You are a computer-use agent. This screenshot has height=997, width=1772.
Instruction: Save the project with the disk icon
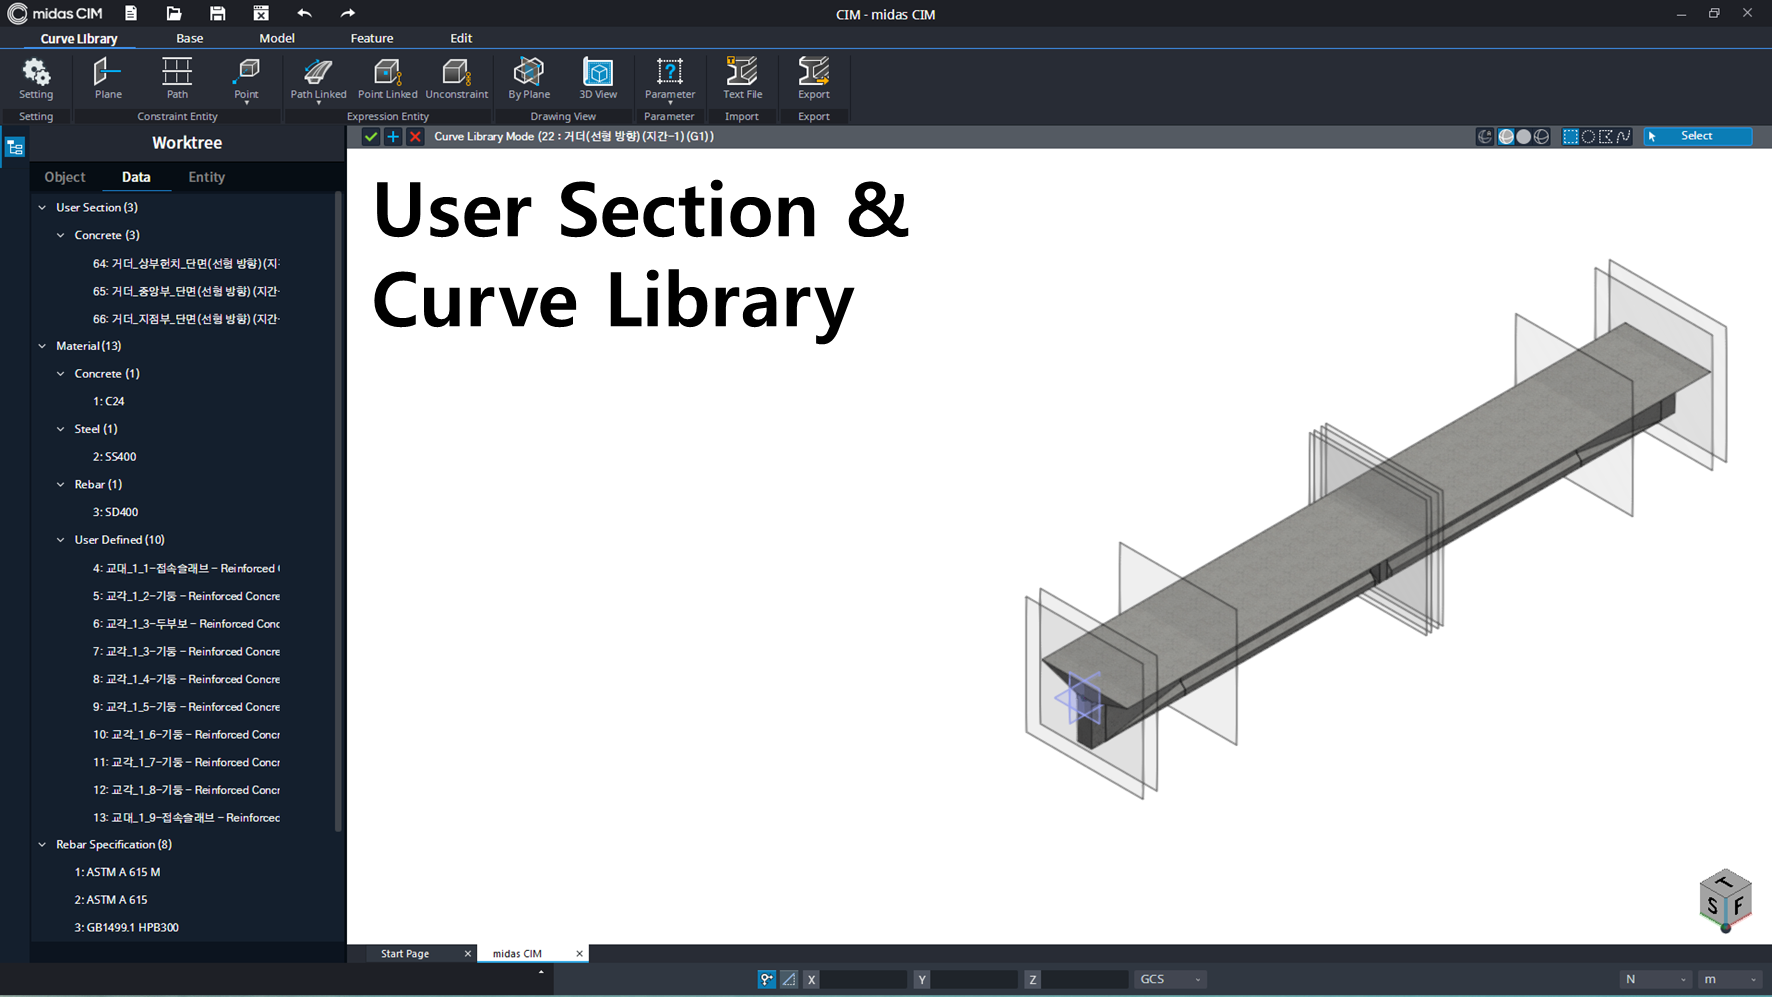(x=217, y=13)
